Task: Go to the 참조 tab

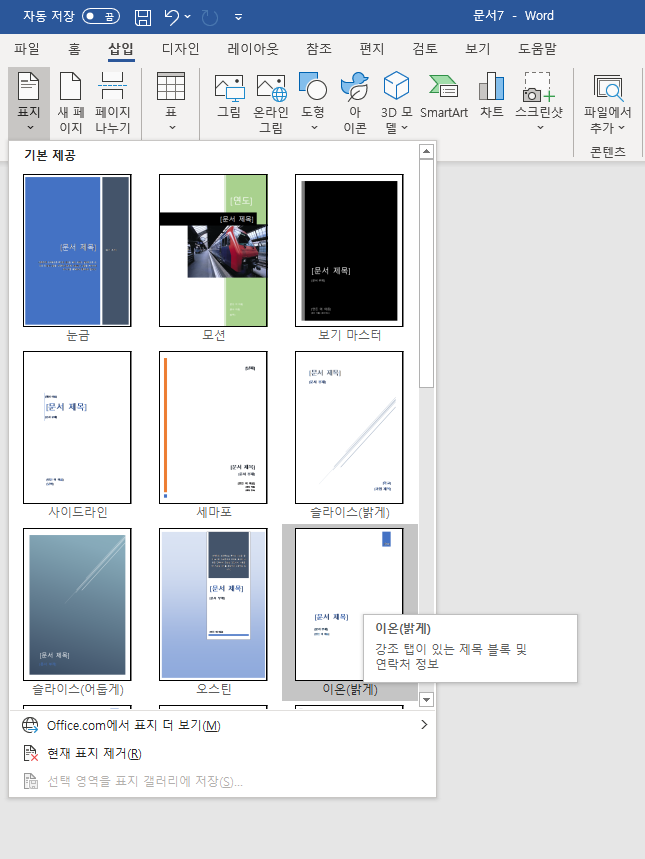Action: (x=319, y=49)
